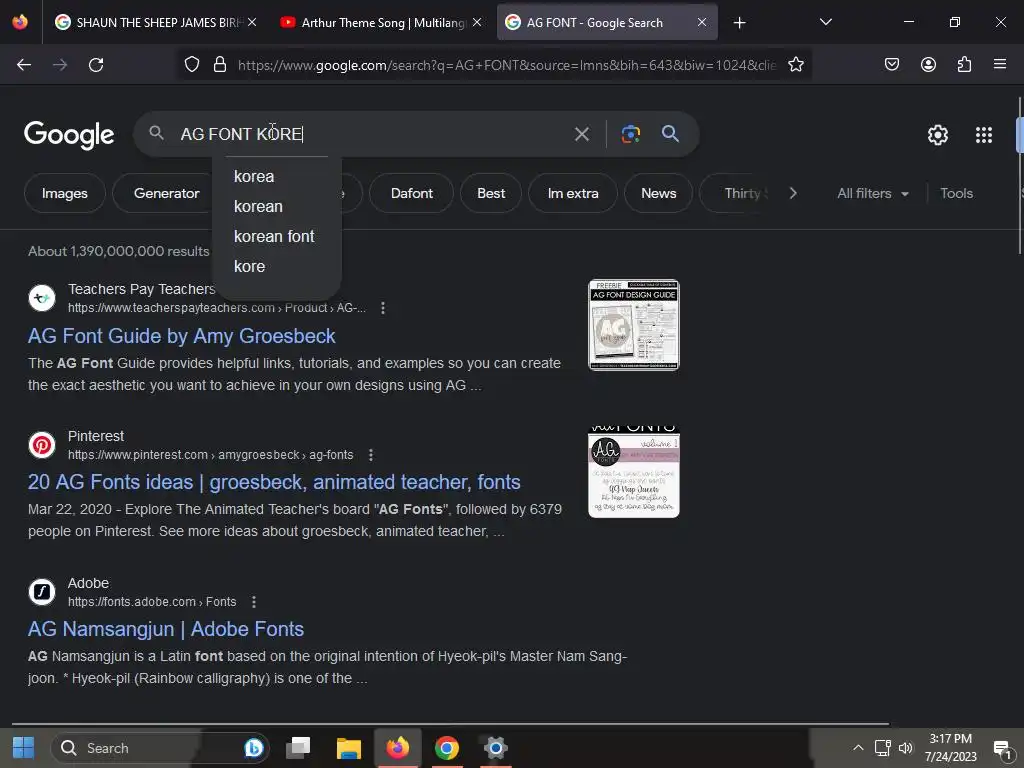Click the AG Font Design Guide thumbnail
The image size is (1024, 768).
[633, 325]
